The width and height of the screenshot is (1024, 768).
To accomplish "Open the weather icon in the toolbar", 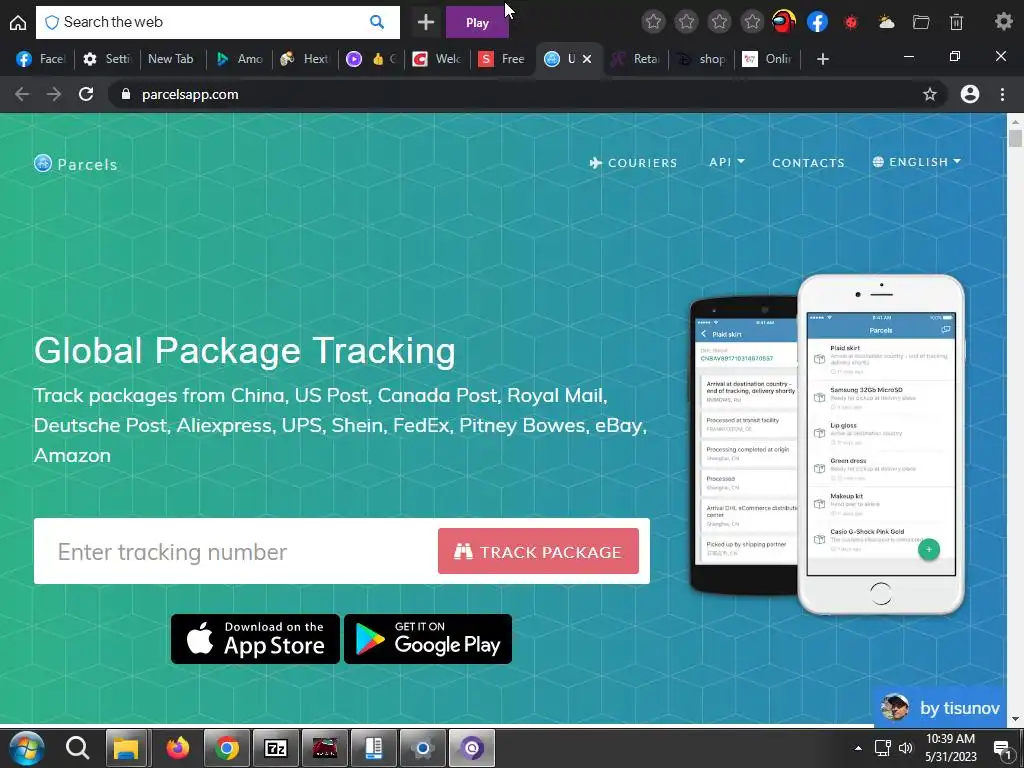I will click(x=886, y=22).
